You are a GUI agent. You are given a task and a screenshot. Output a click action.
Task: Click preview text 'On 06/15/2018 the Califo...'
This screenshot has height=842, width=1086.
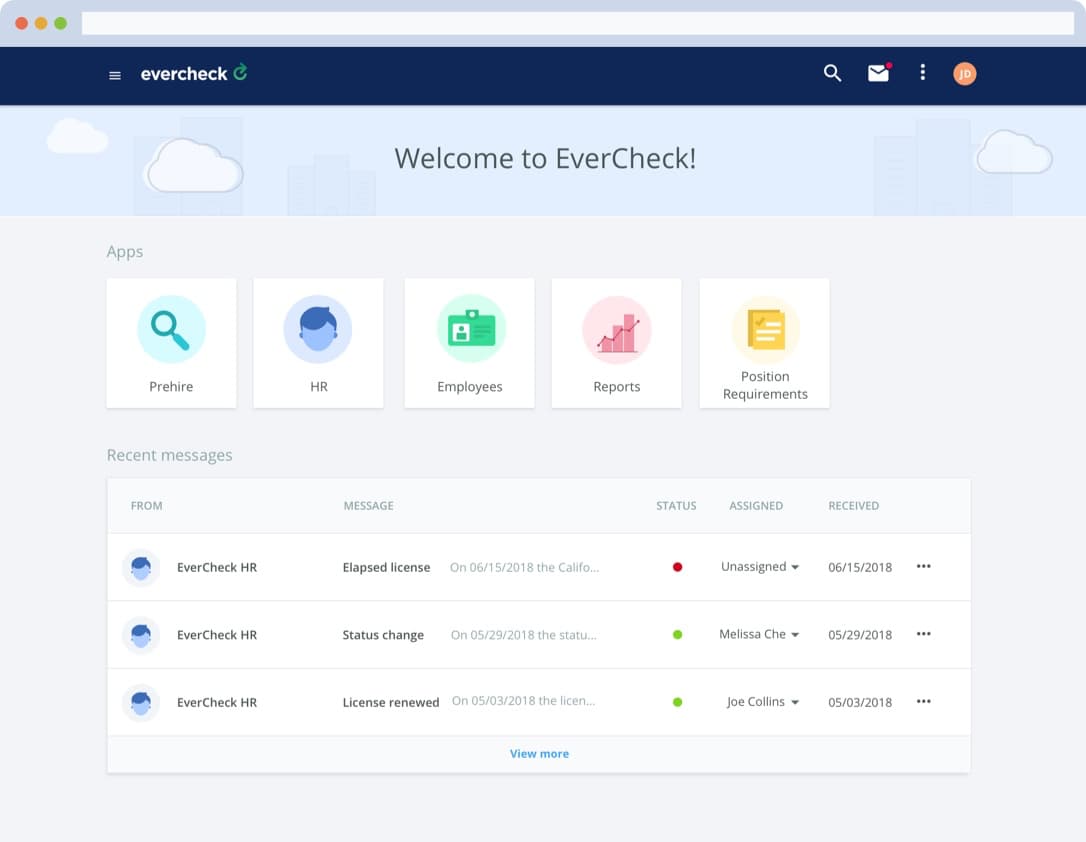(x=524, y=567)
